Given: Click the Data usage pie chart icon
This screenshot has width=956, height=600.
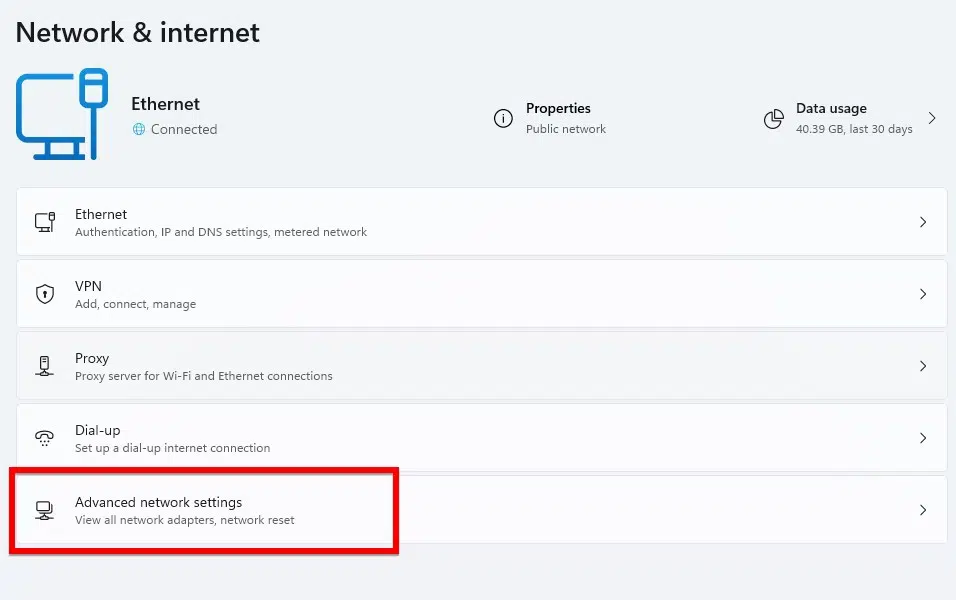Looking at the screenshot, I should tap(774, 118).
